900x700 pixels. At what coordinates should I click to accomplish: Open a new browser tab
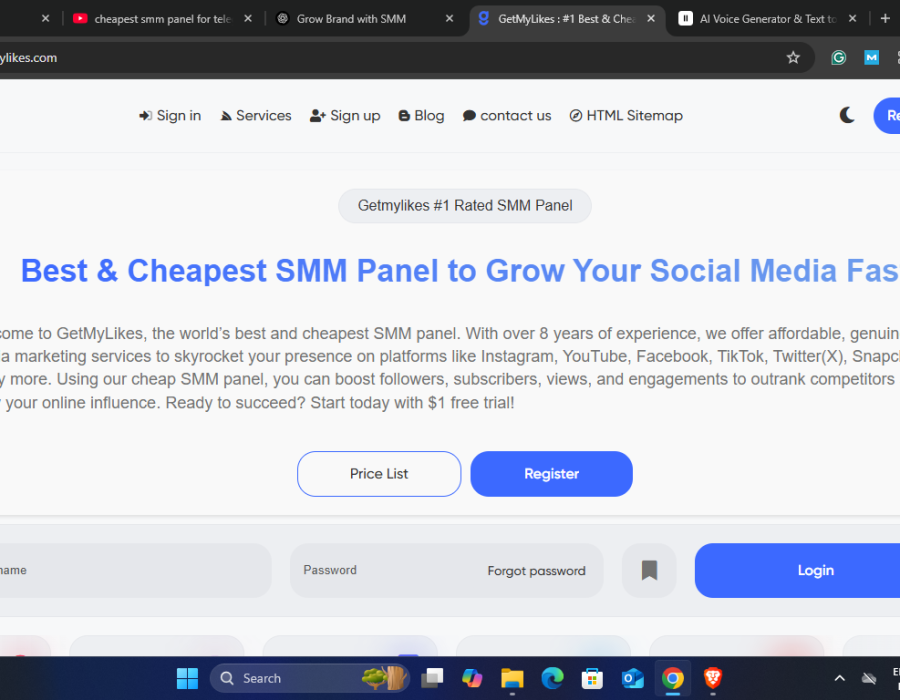pos(884,18)
